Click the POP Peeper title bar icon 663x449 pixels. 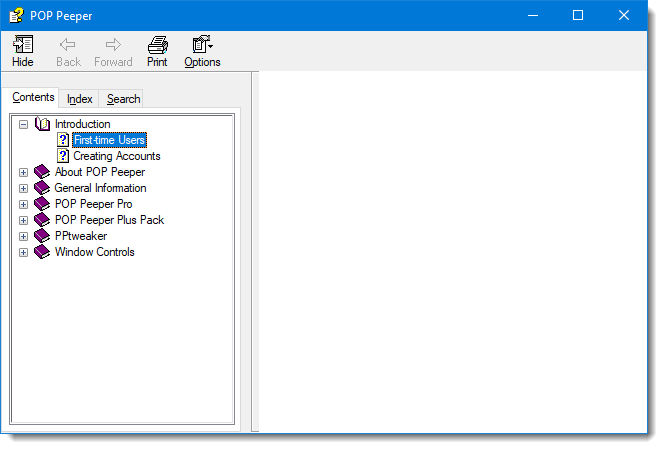coord(17,15)
